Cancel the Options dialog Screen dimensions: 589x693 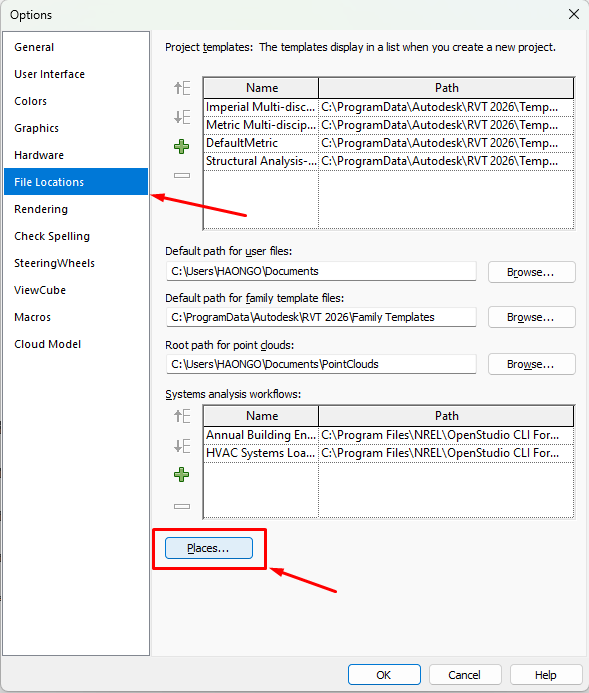coord(465,674)
